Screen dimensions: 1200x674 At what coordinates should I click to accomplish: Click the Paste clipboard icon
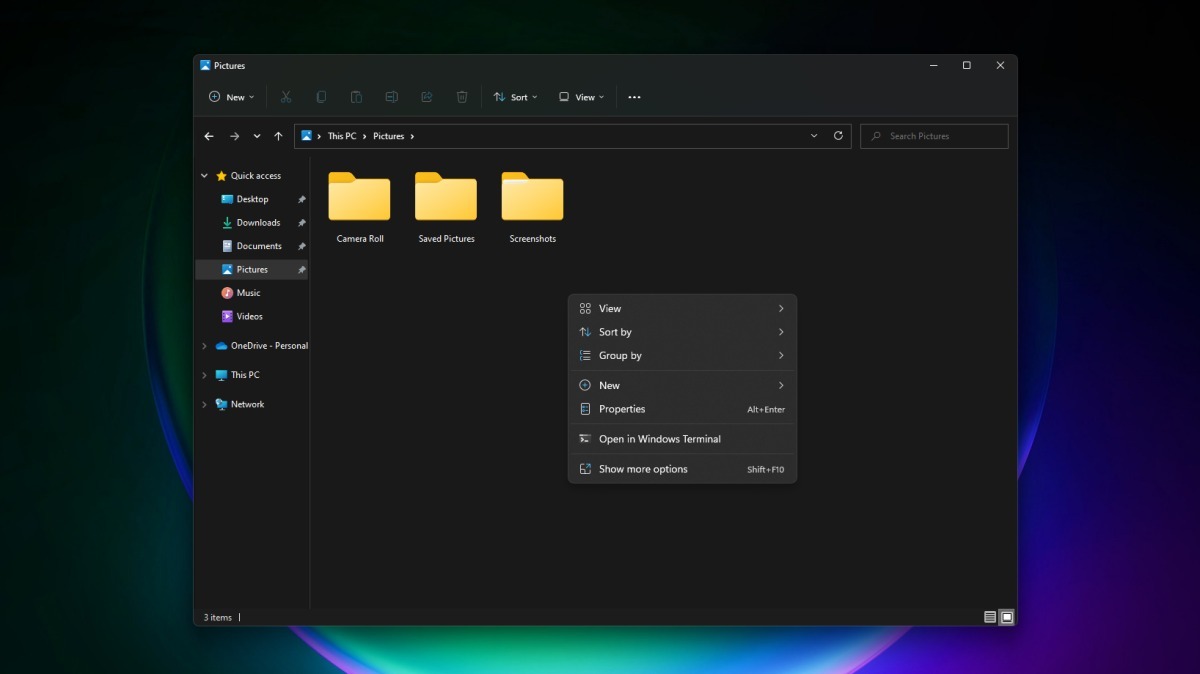(356, 97)
